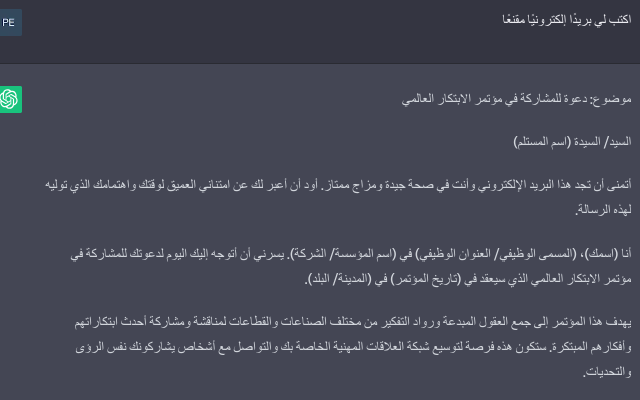Click the last word "والتحديات."
640x400 pixels.
point(607,372)
